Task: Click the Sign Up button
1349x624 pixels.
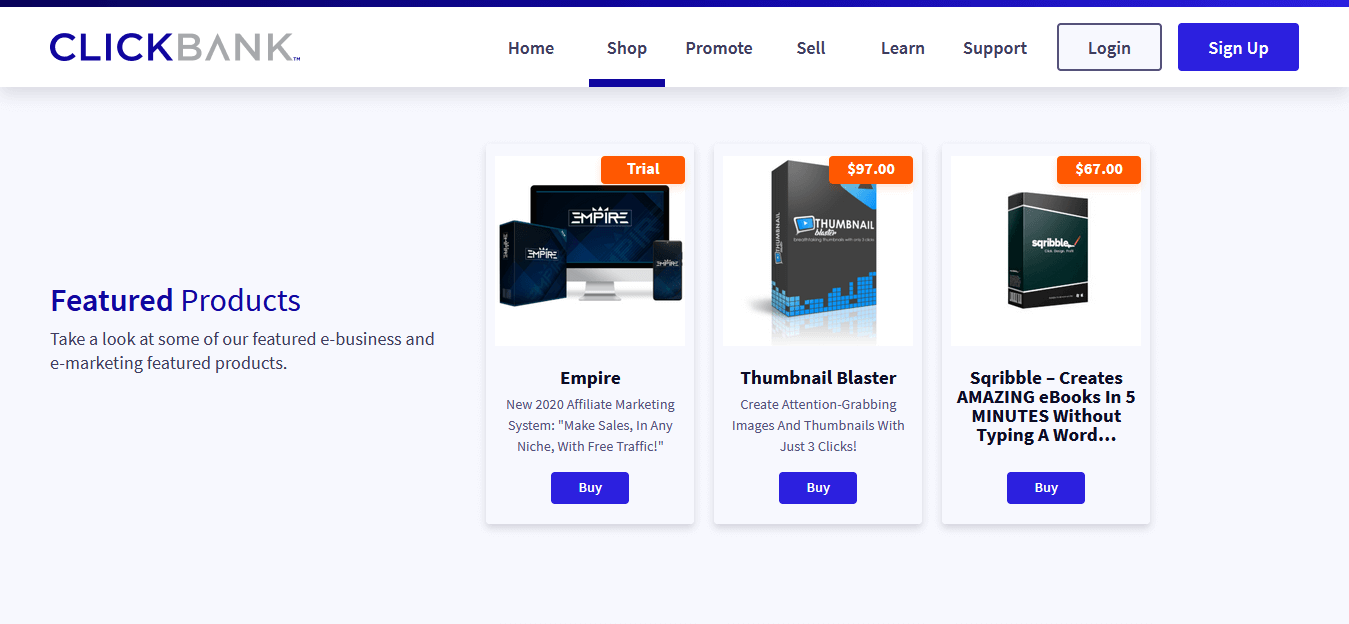Action: coord(1238,47)
